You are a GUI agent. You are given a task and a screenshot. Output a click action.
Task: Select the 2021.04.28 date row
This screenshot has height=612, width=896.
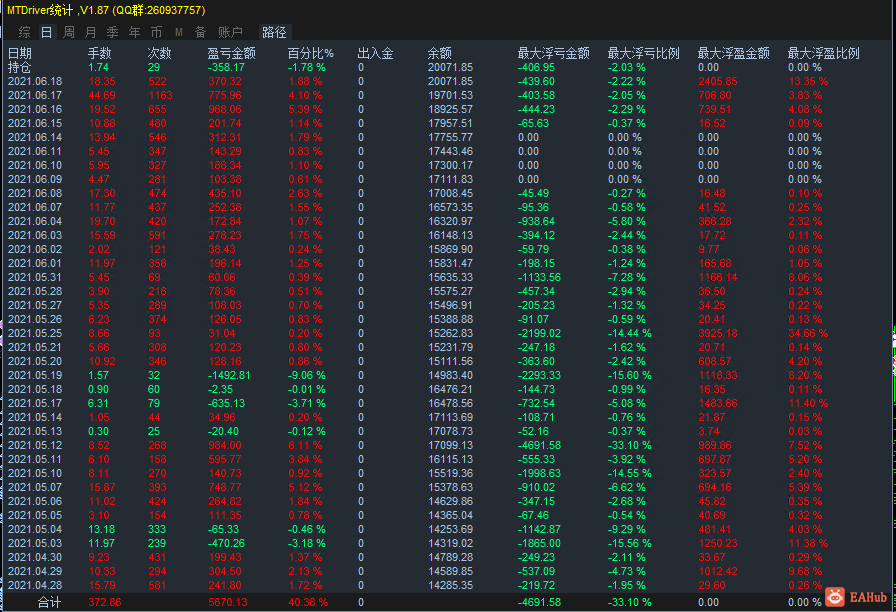pyautogui.click(x=35, y=586)
